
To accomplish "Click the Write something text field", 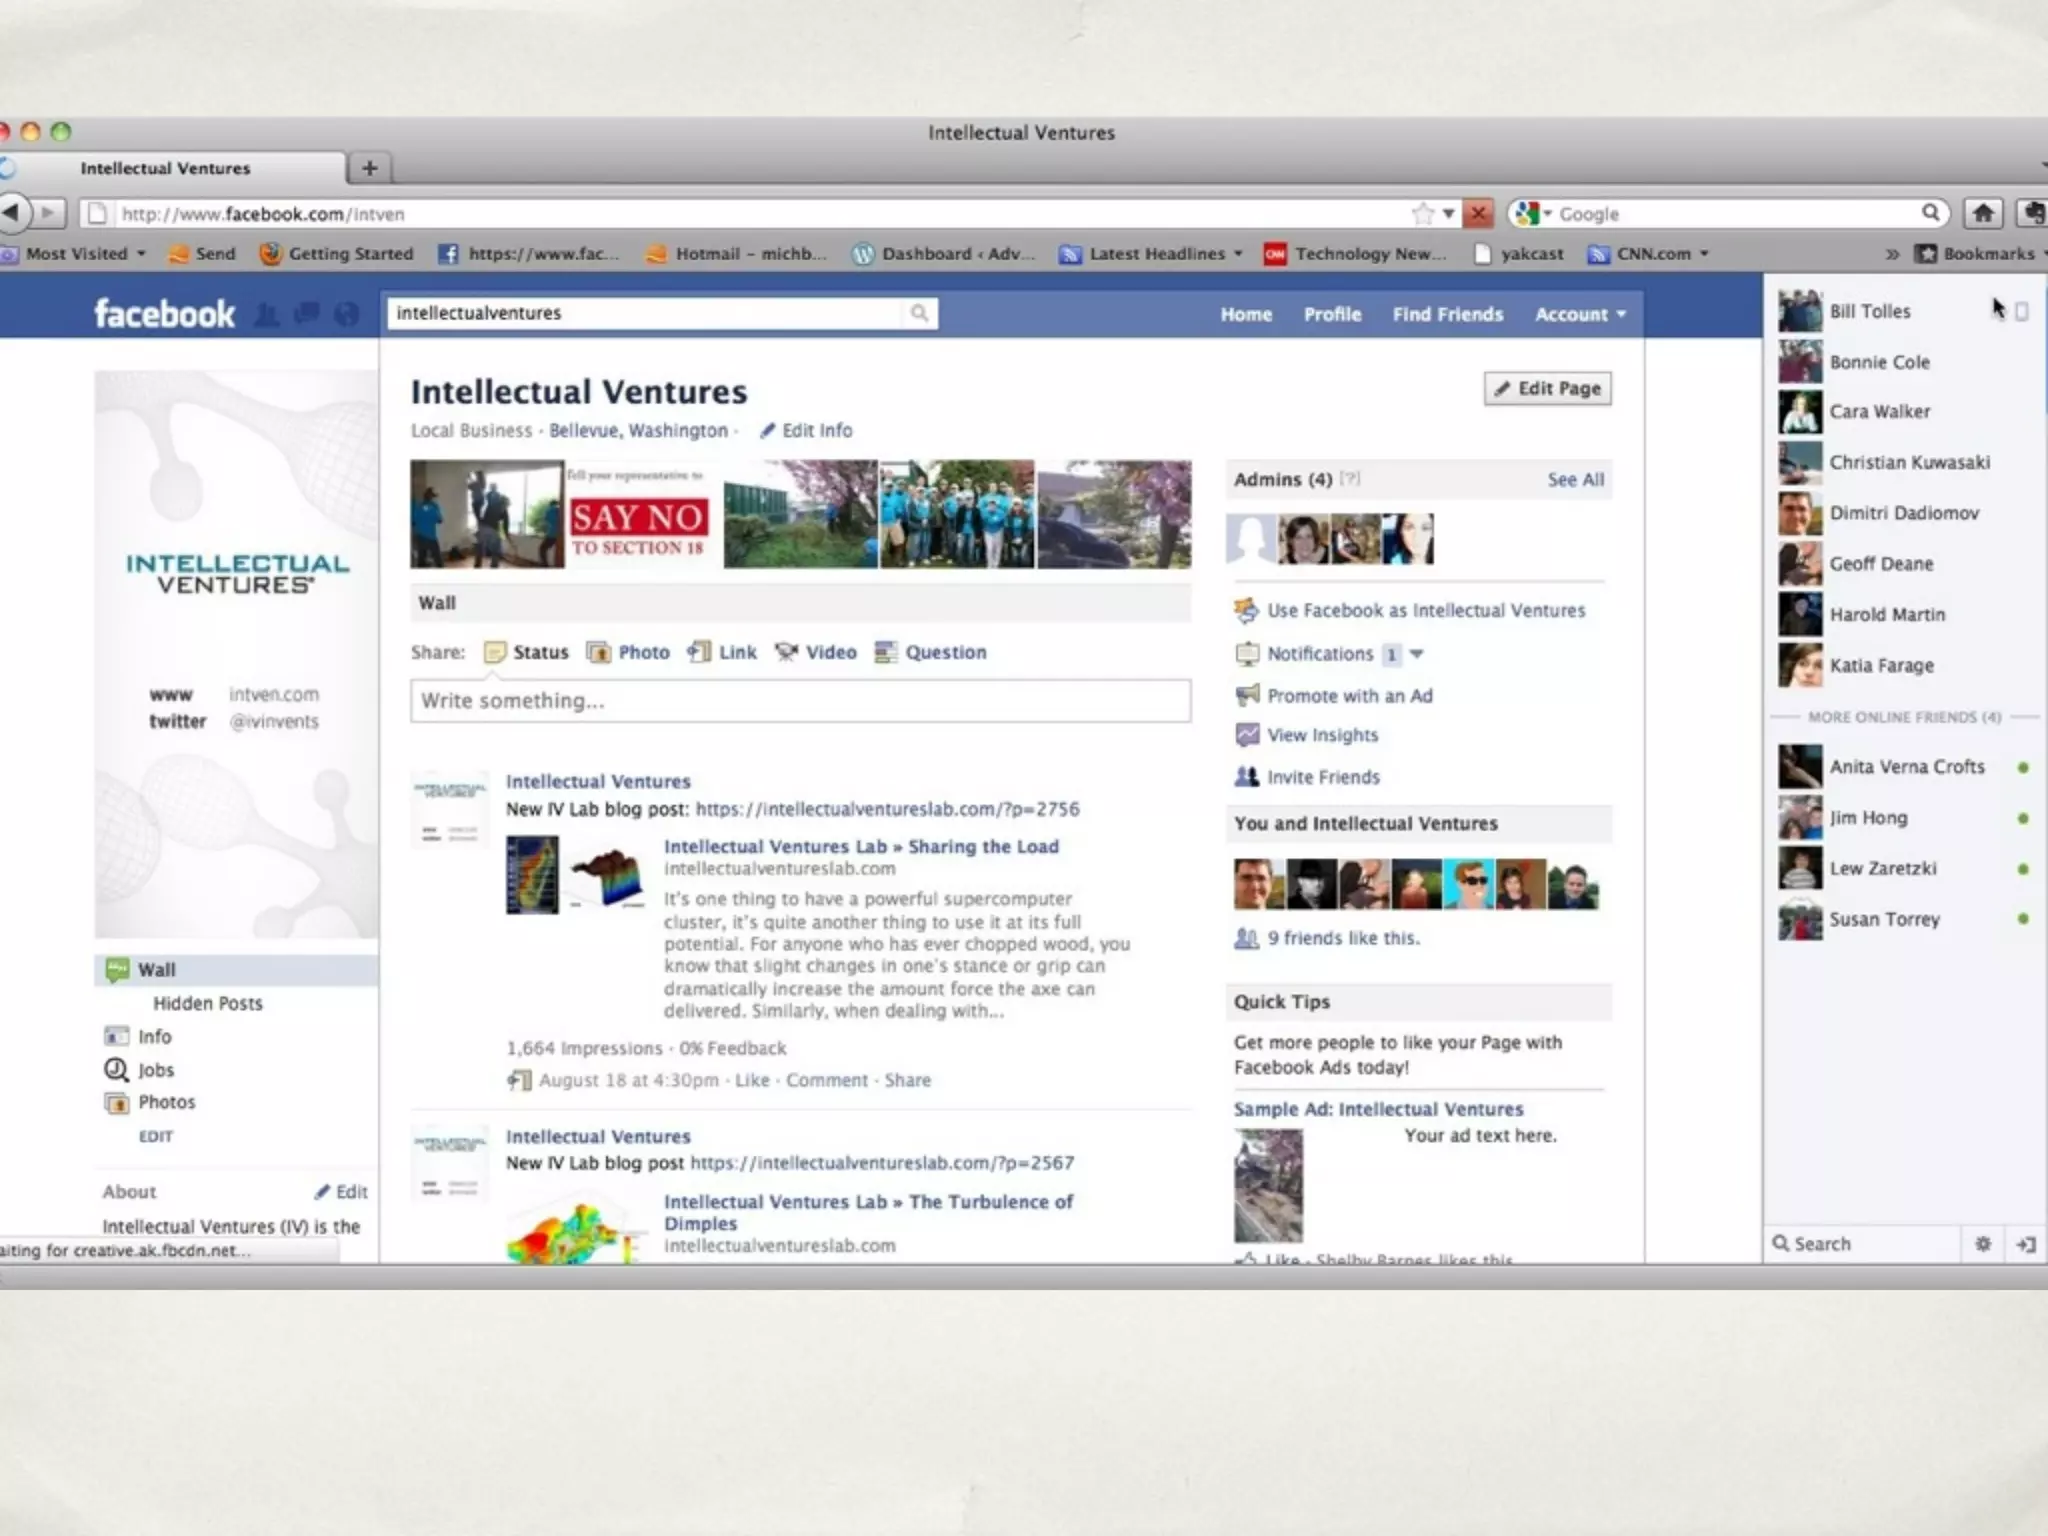I will point(800,700).
